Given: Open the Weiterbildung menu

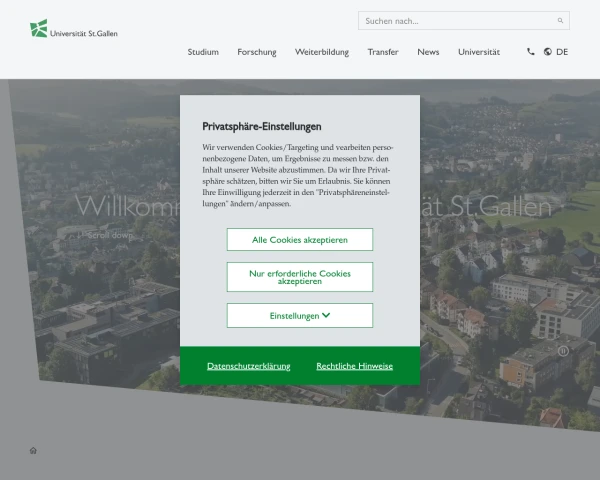Looking at the screenshot, I should (x=322, y=52).
